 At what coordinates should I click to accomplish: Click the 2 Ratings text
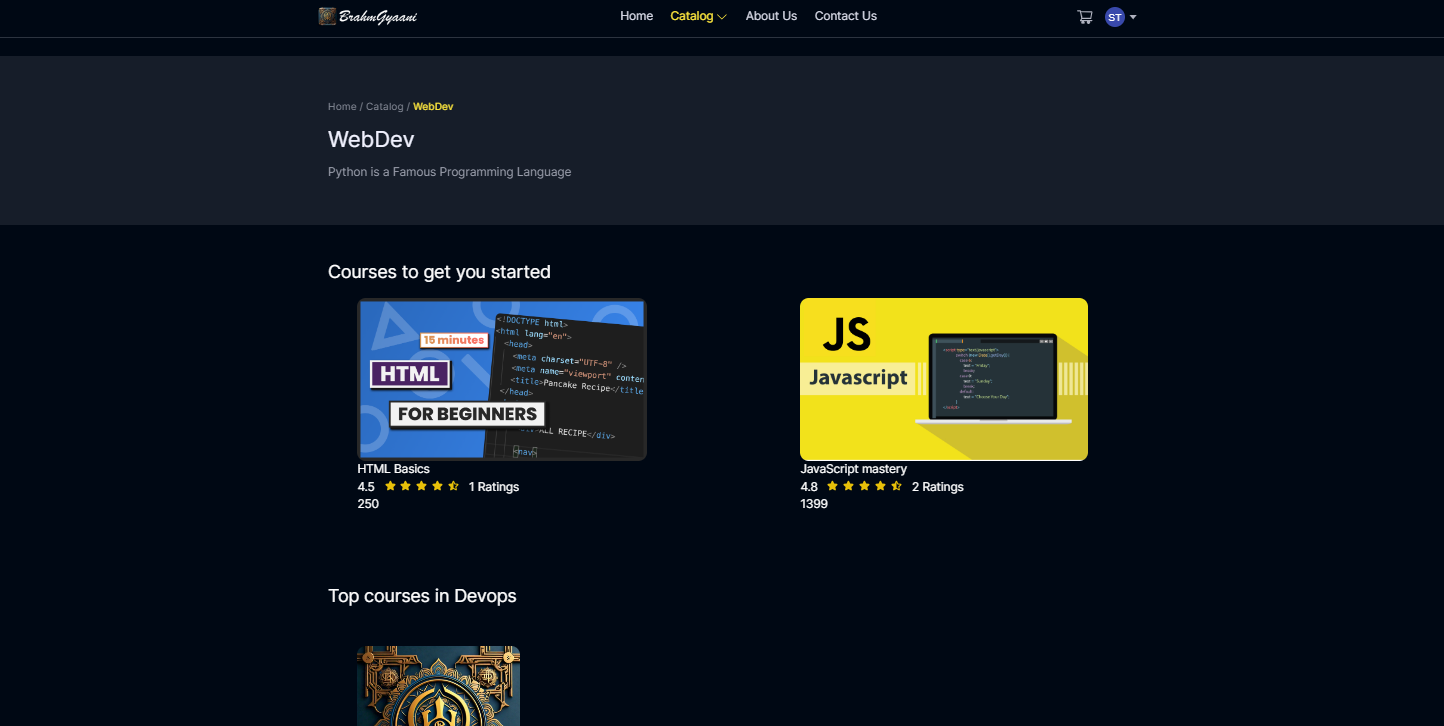937,487
